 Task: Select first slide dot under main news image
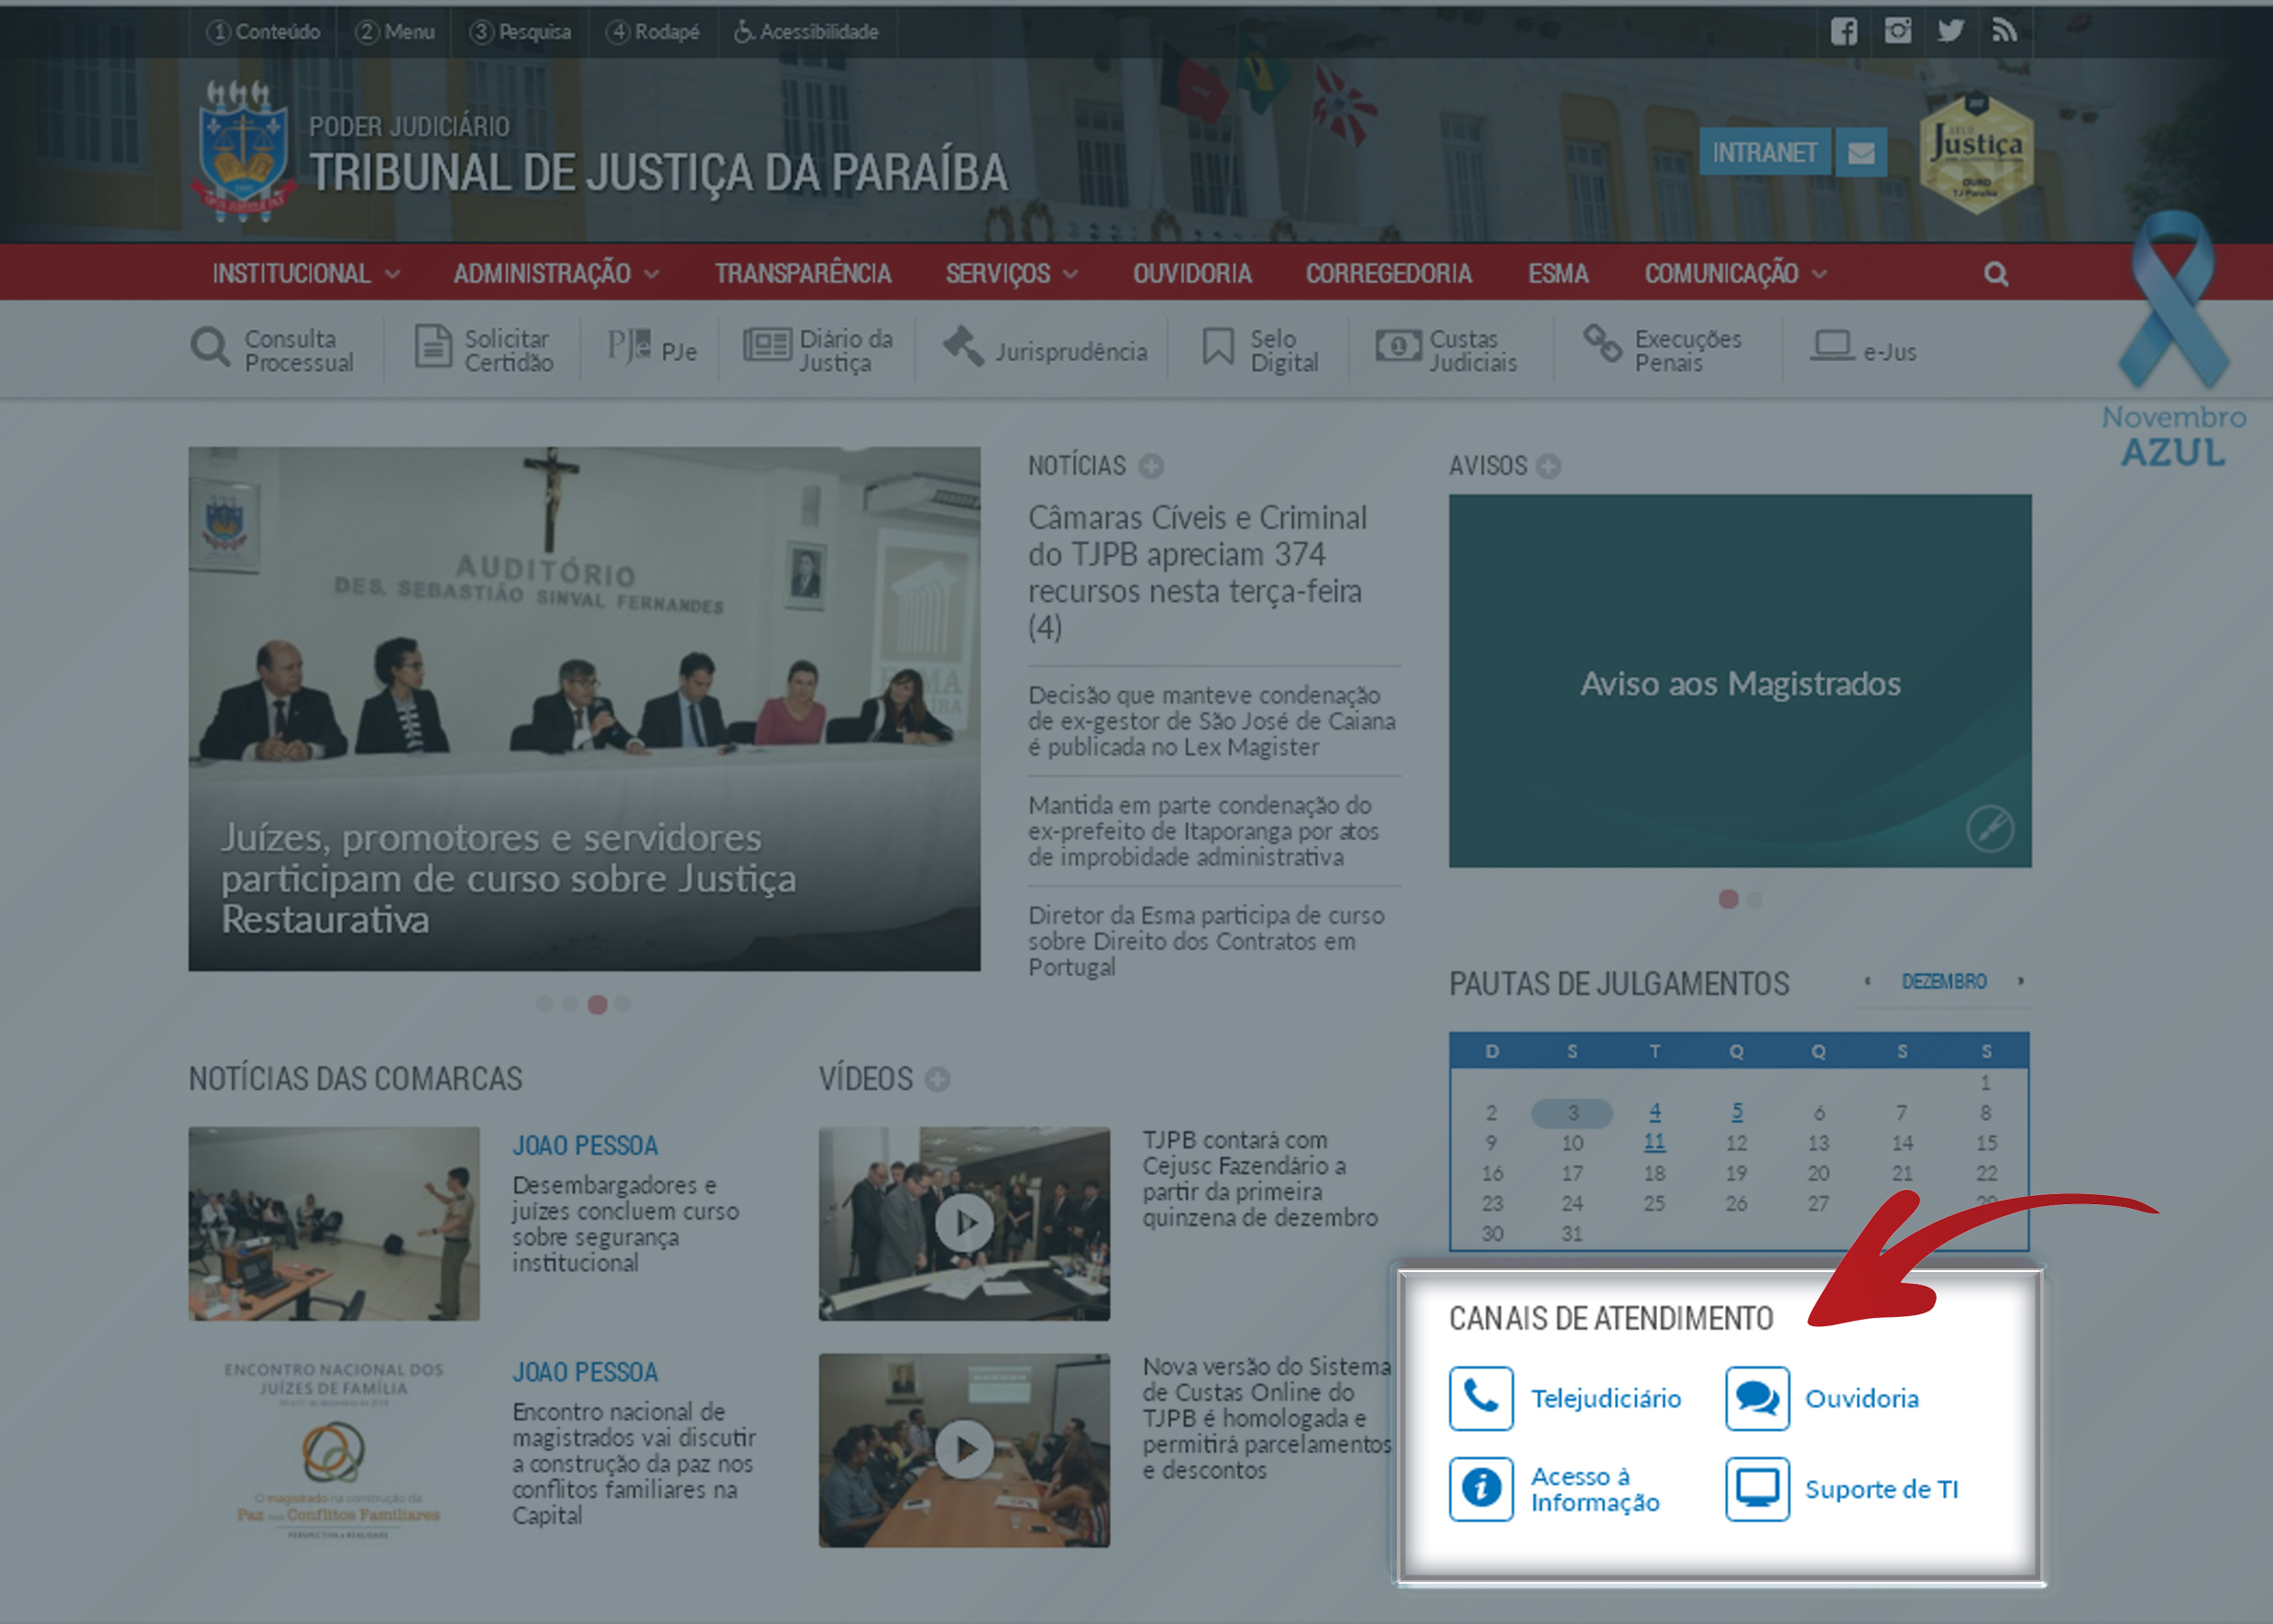(x=545, y=1004)
